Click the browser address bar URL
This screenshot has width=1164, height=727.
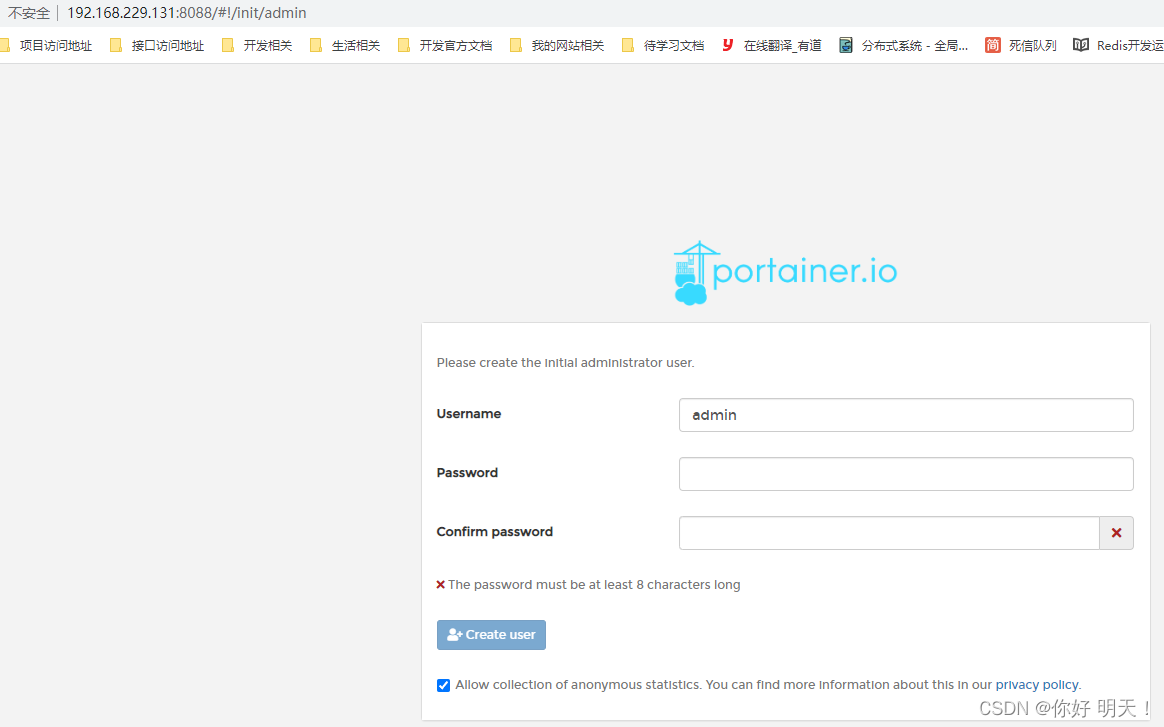tap(186, 13)
